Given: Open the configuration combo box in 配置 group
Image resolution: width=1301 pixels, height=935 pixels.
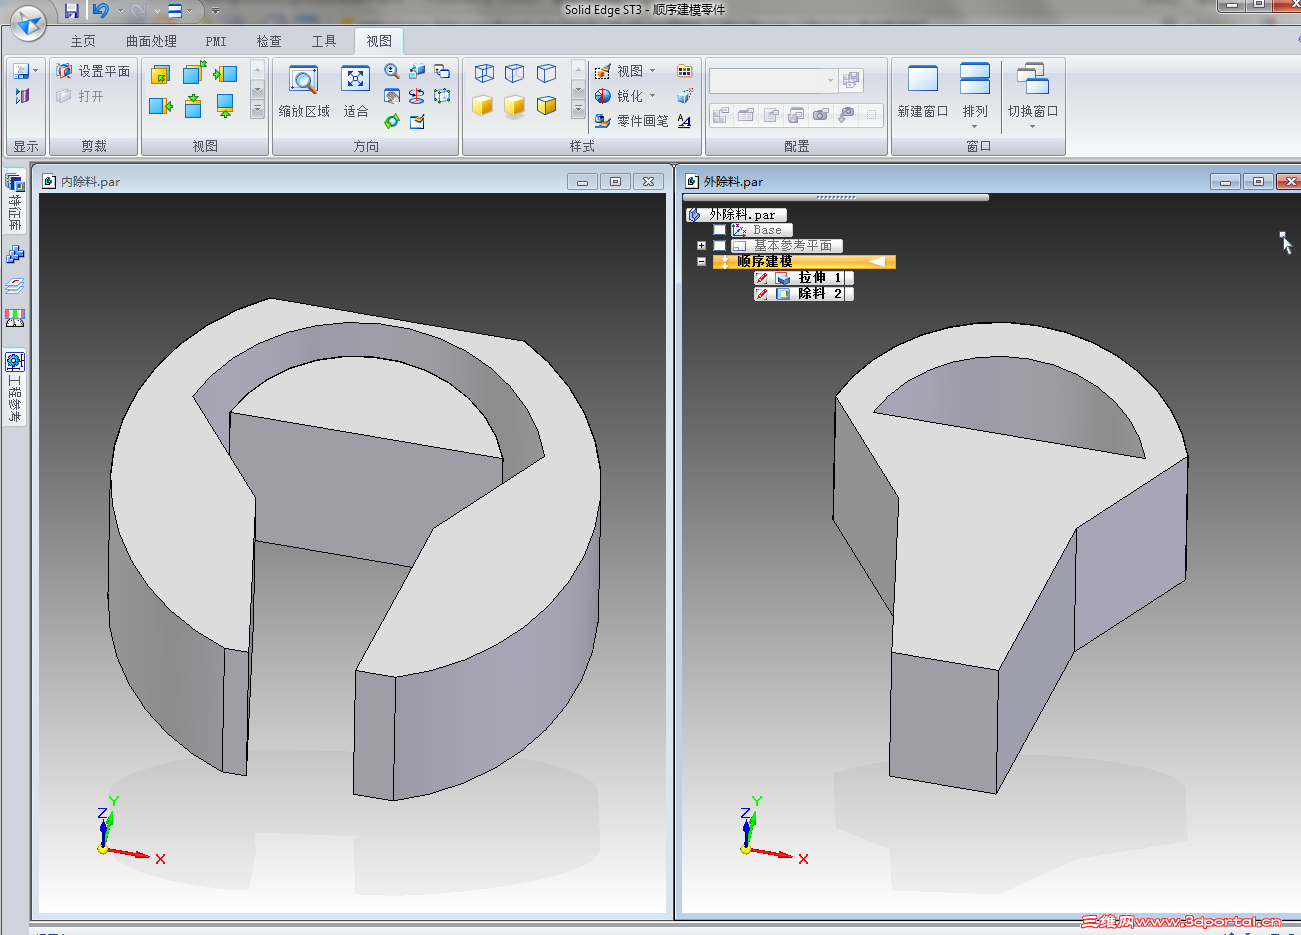Looking at the screenshot, I should [772, 80].
